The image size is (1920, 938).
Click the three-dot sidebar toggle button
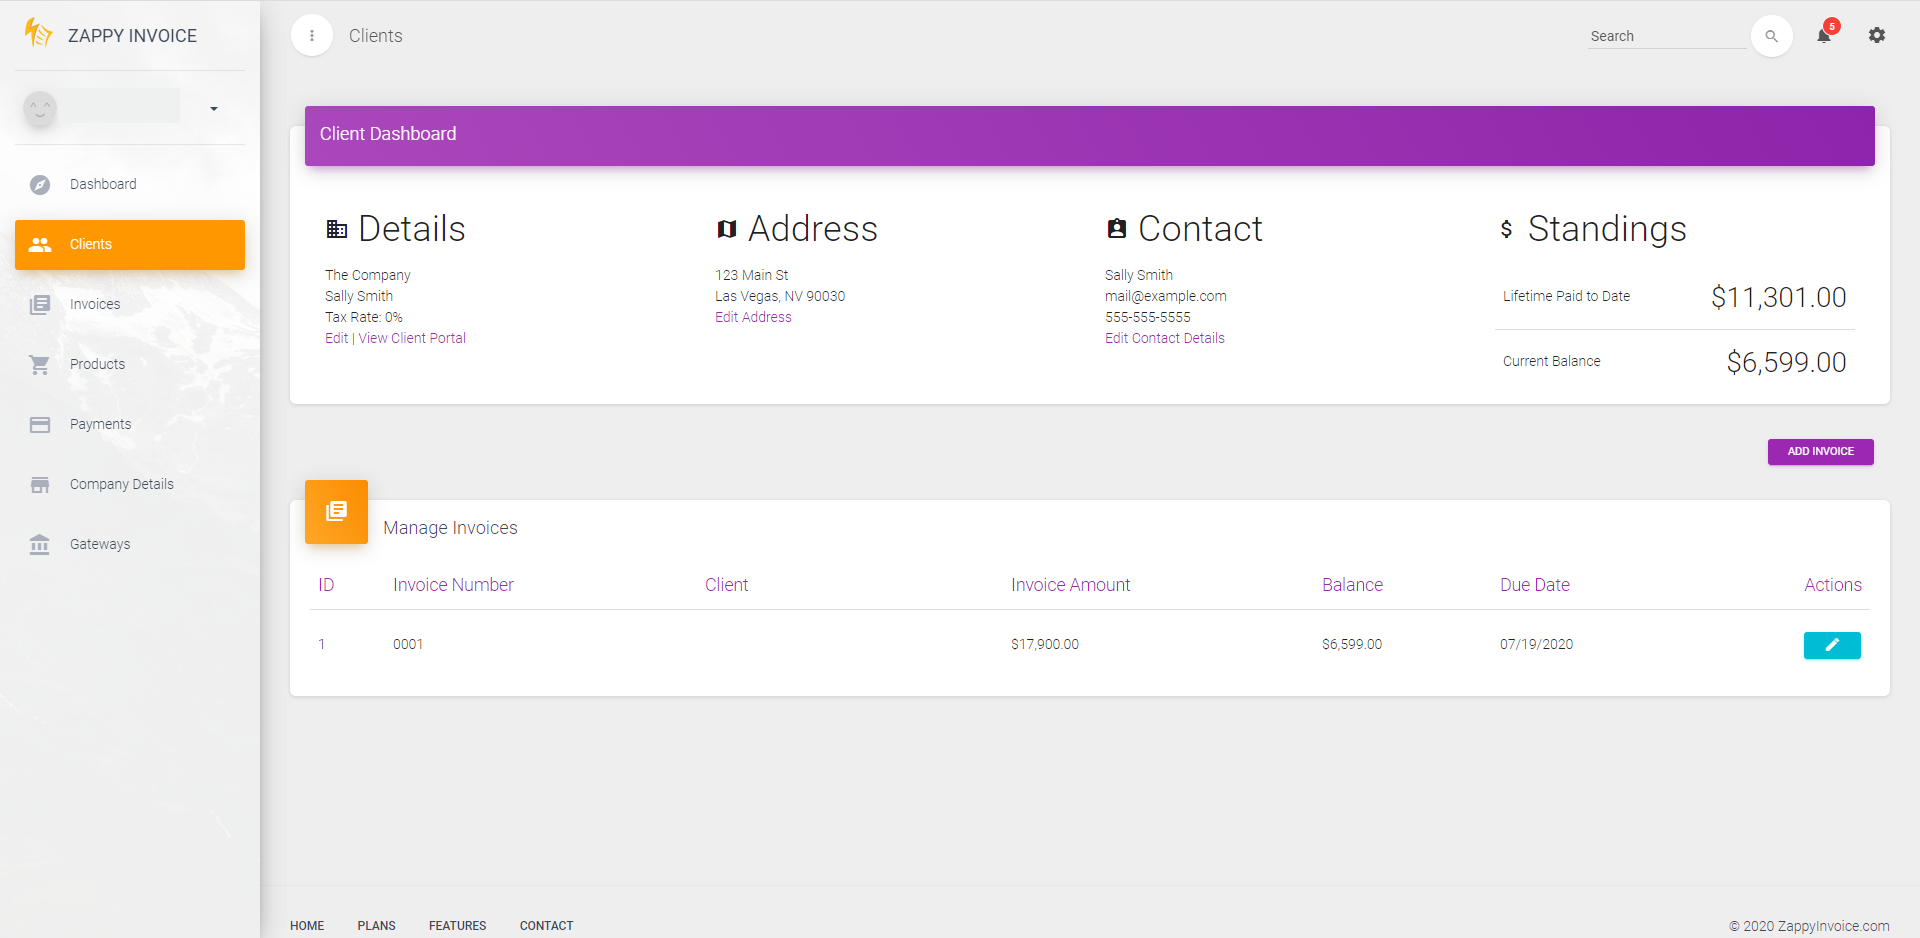pos(312,36)
